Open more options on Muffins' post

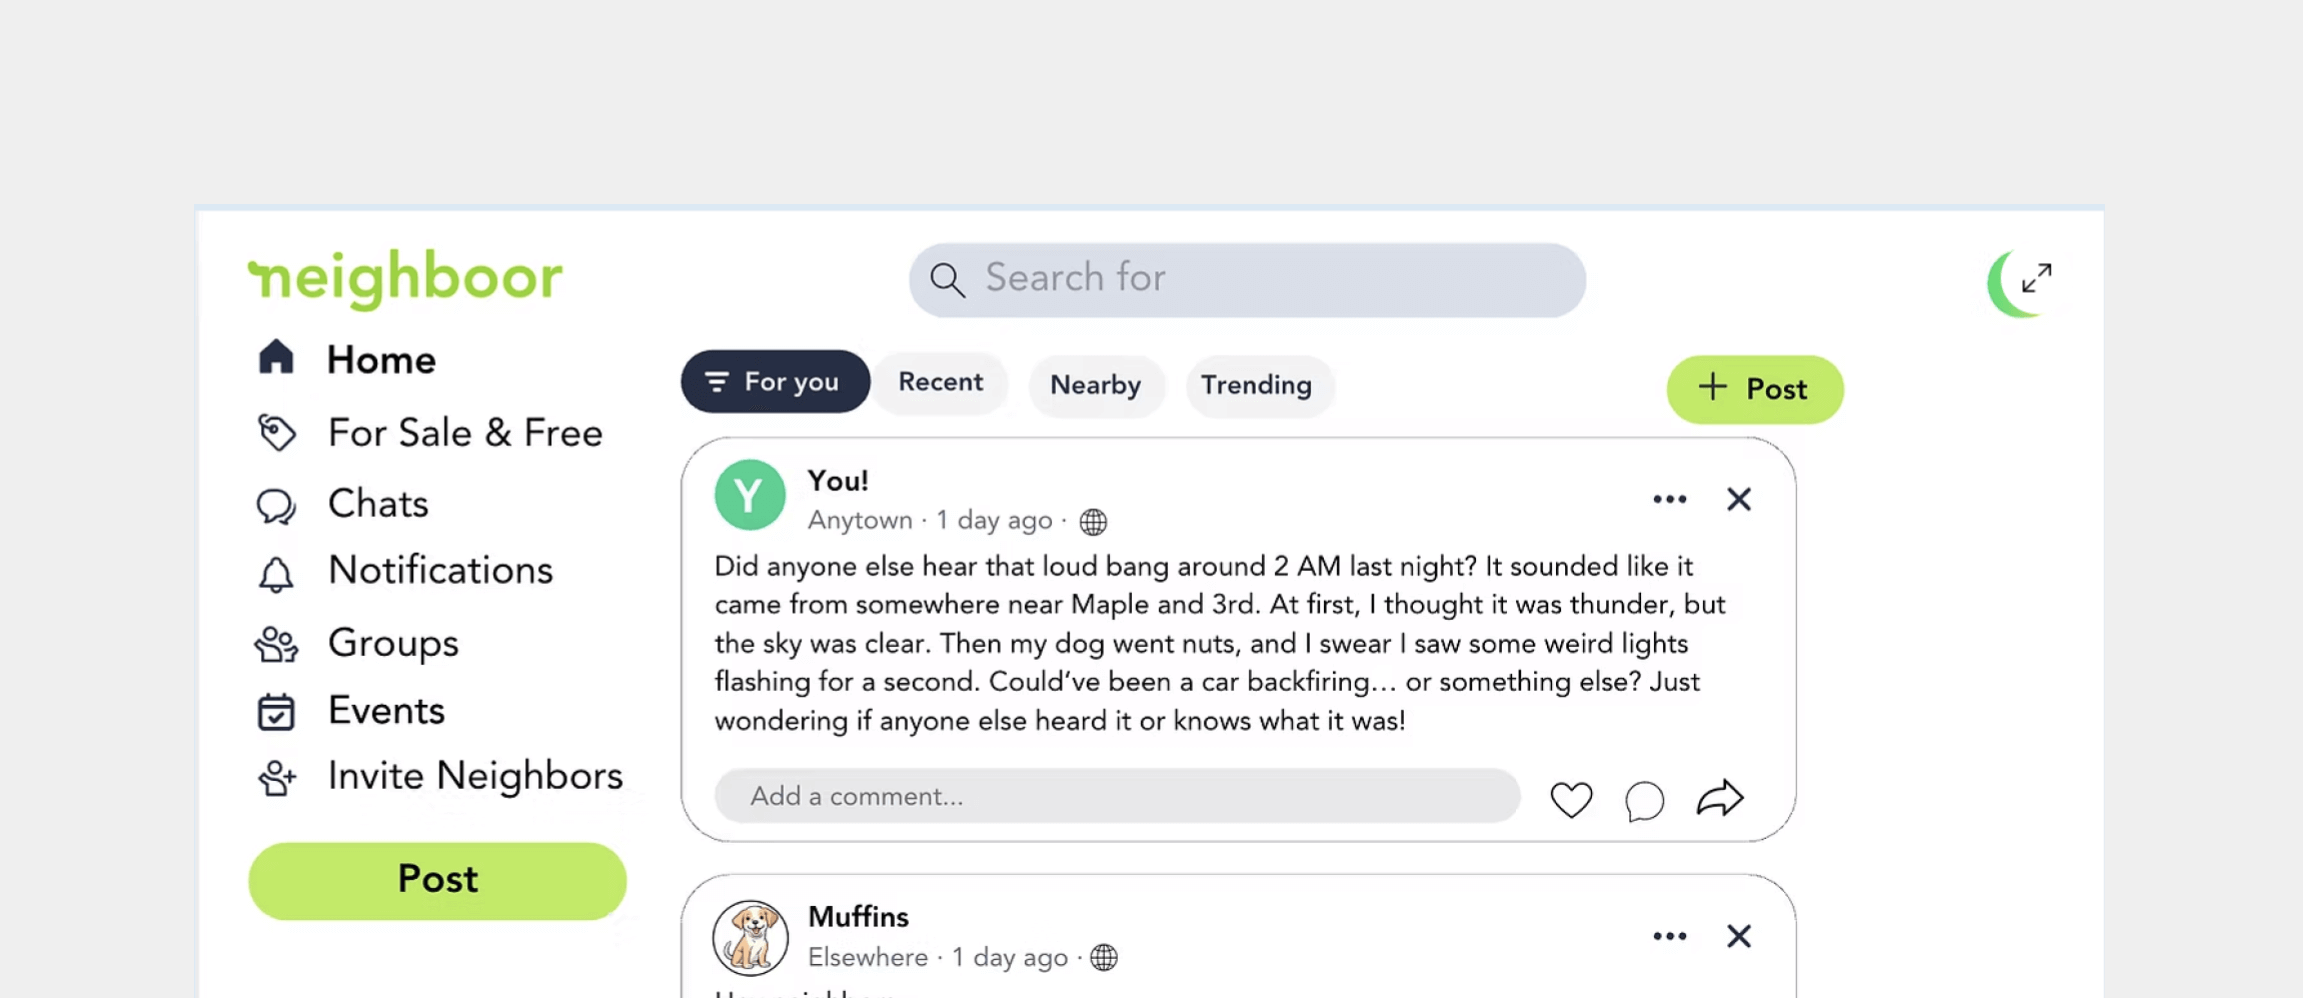(x=1669, y=936)
